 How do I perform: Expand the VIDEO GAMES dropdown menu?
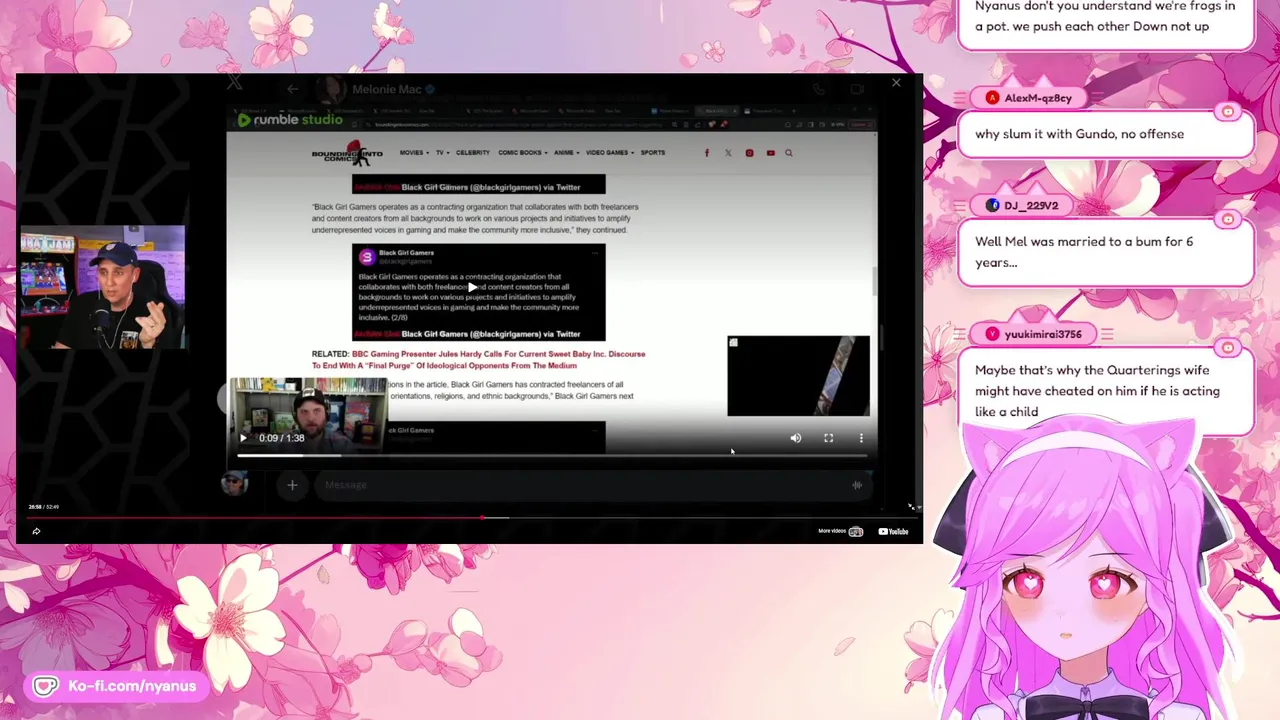(x=610, y=153)
